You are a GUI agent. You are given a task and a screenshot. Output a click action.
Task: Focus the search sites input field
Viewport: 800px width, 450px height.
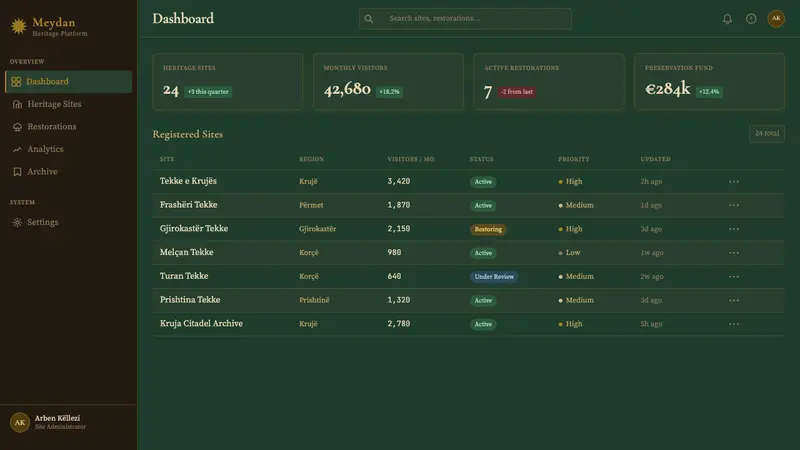tap(465, 19)
